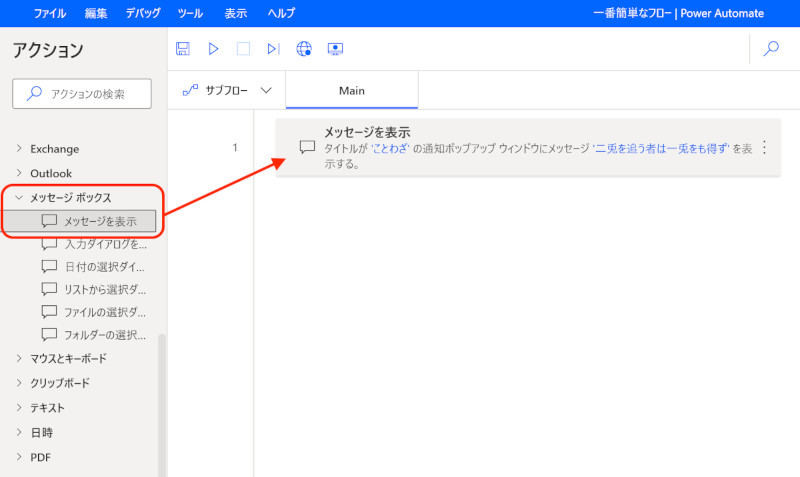Screen dimensions: 800x477
Task: Collapse the メッセージ ボックス group
Action: coord(19,197)
